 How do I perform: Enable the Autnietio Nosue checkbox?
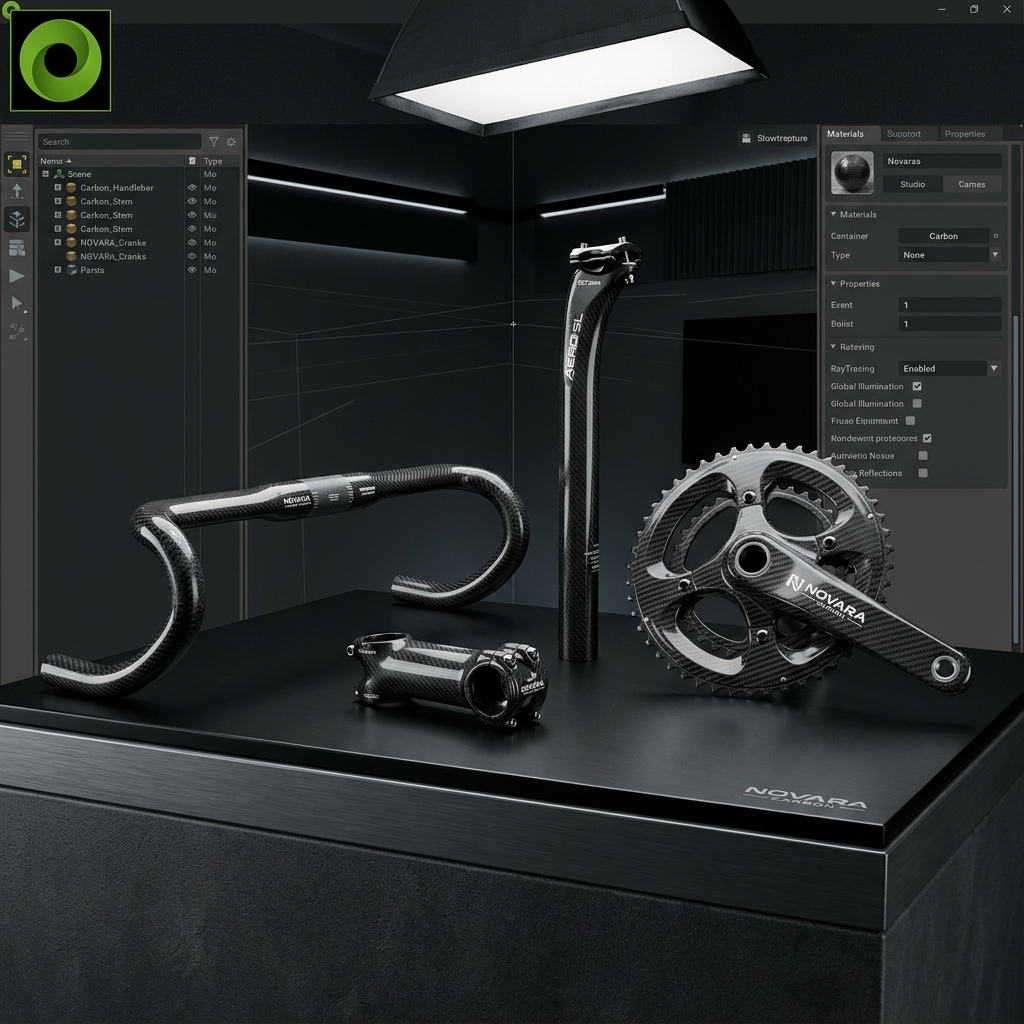tap(923, 455)
